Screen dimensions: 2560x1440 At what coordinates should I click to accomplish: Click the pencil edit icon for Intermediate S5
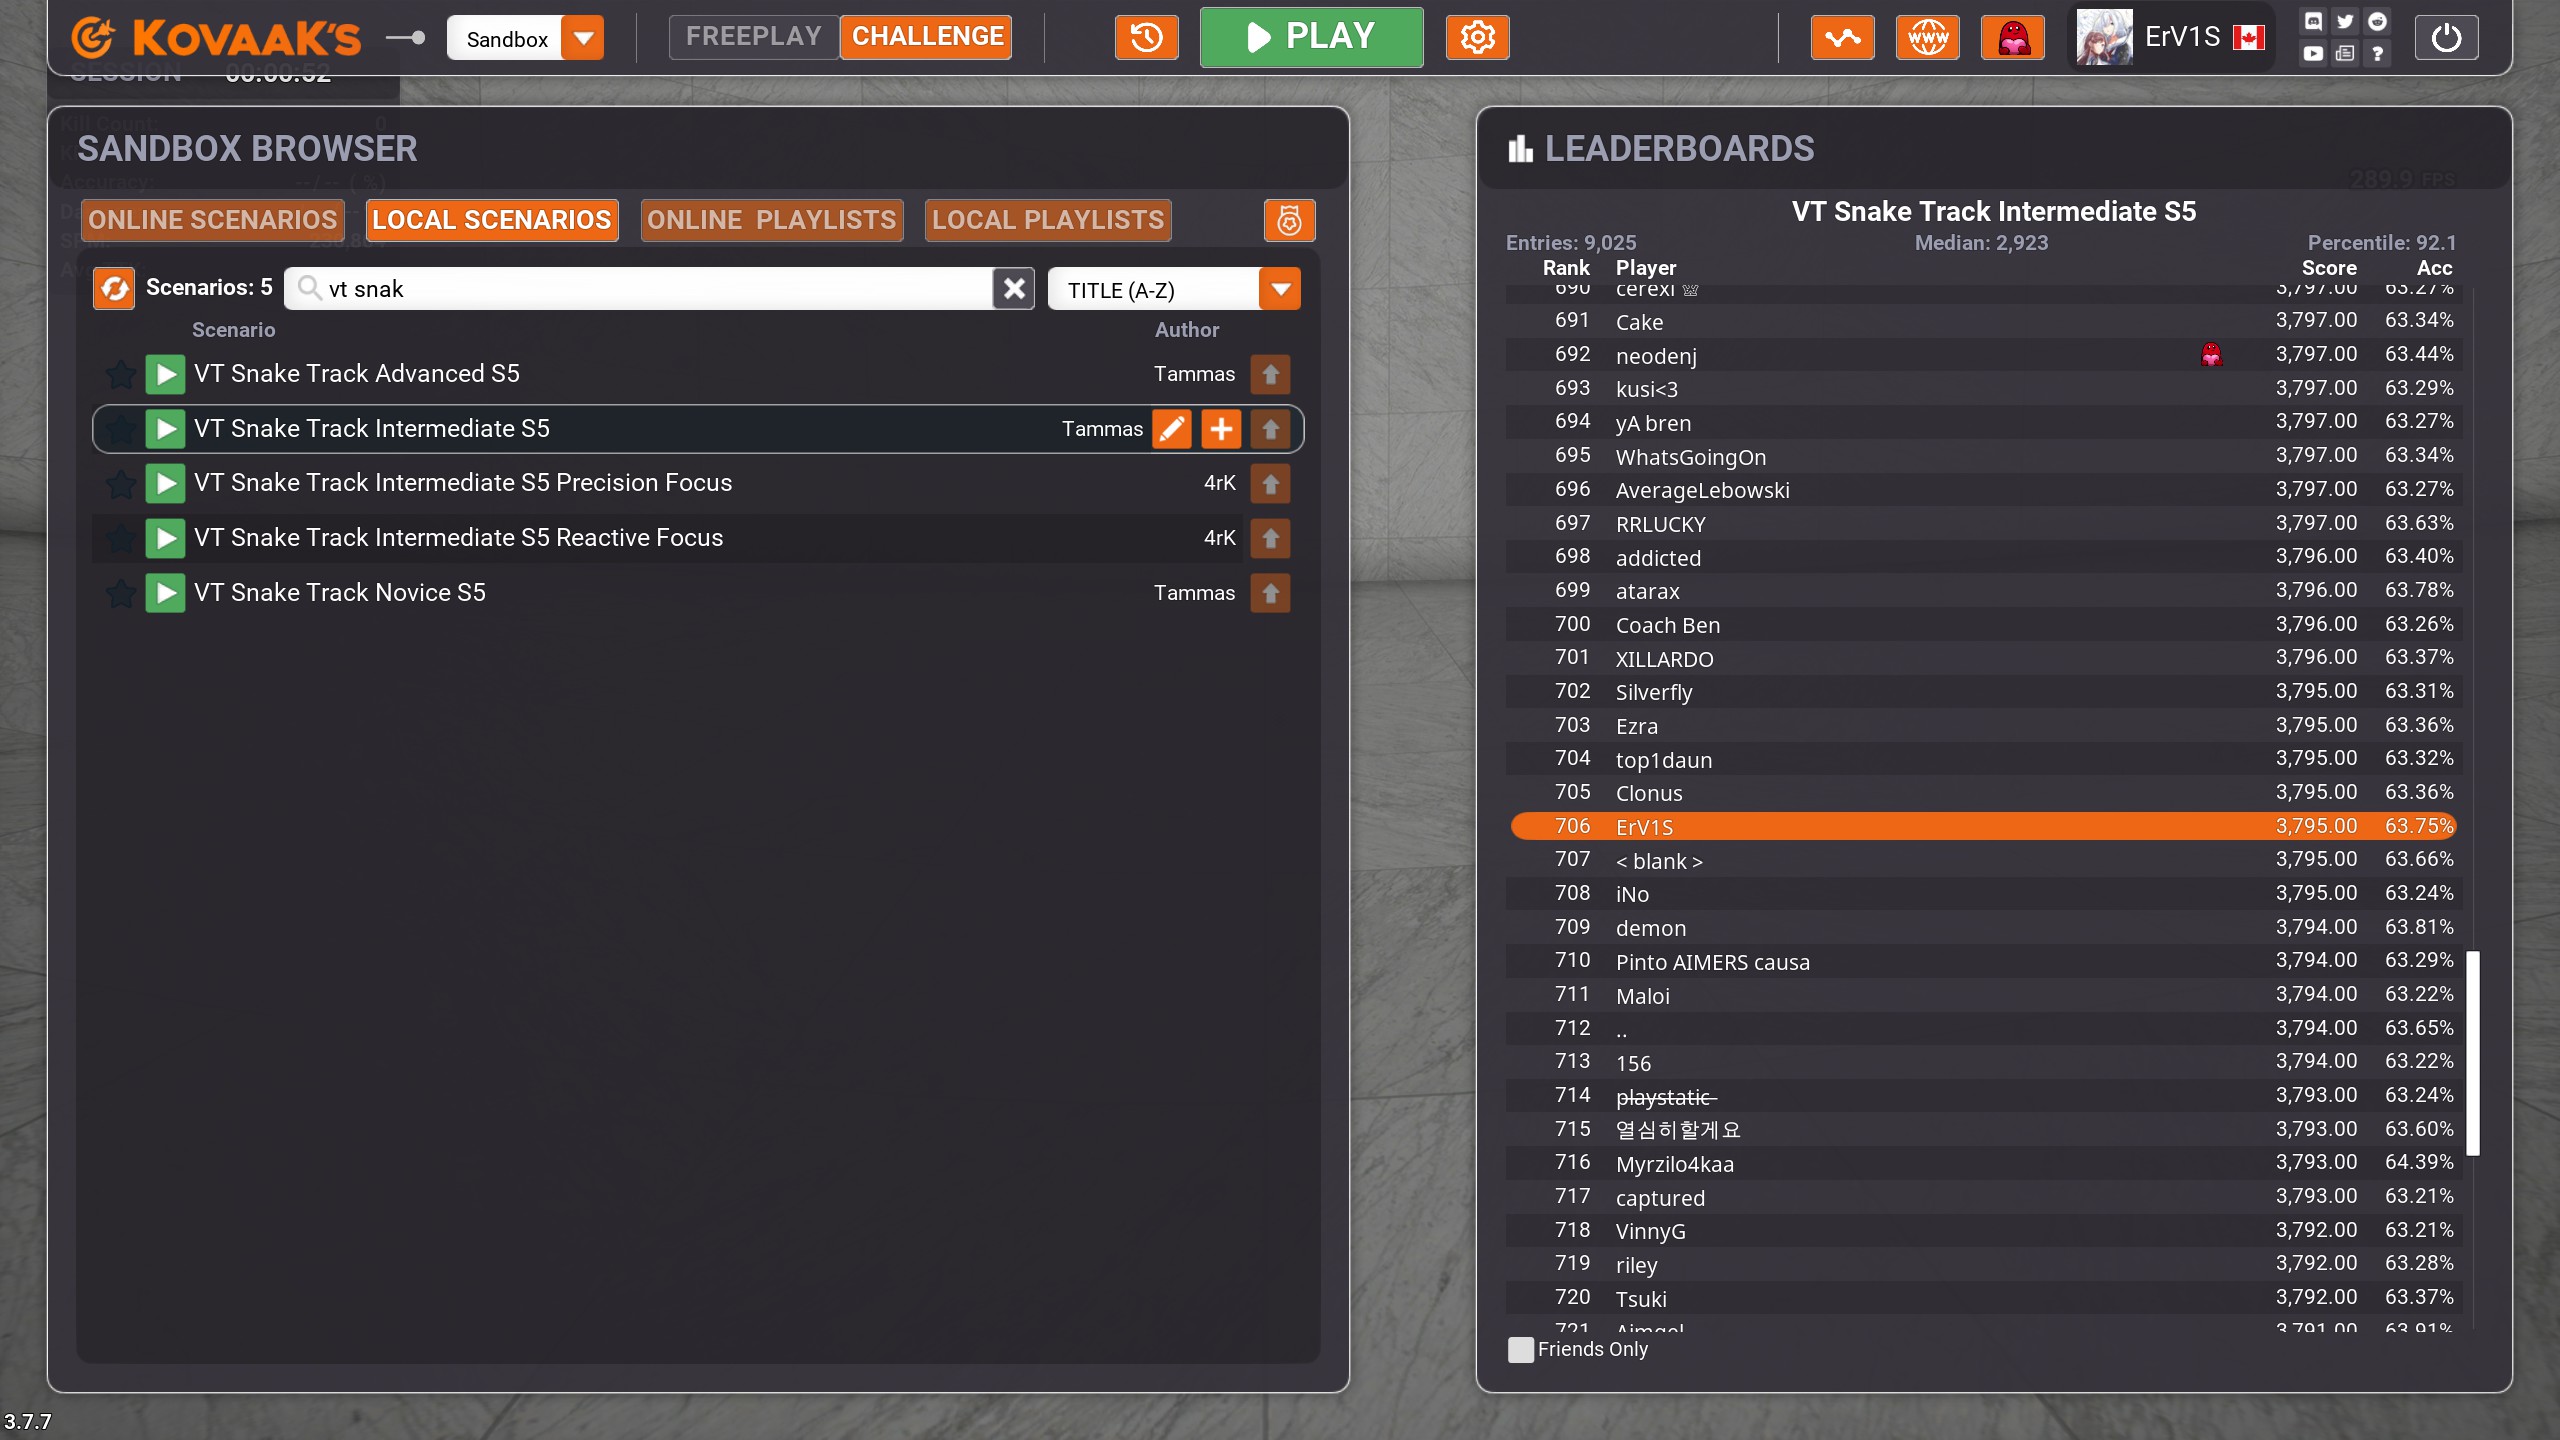point(1171,429)
